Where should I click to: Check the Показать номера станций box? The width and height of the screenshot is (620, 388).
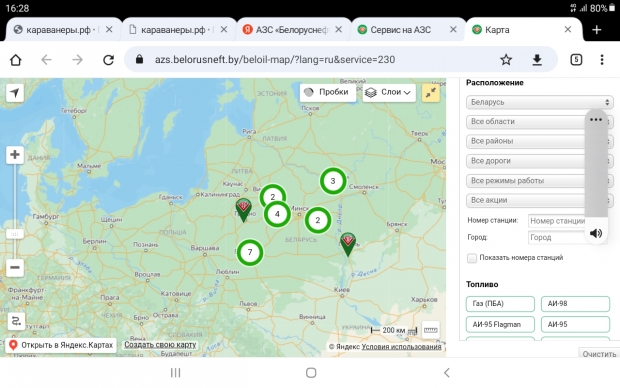coord(472,258)
